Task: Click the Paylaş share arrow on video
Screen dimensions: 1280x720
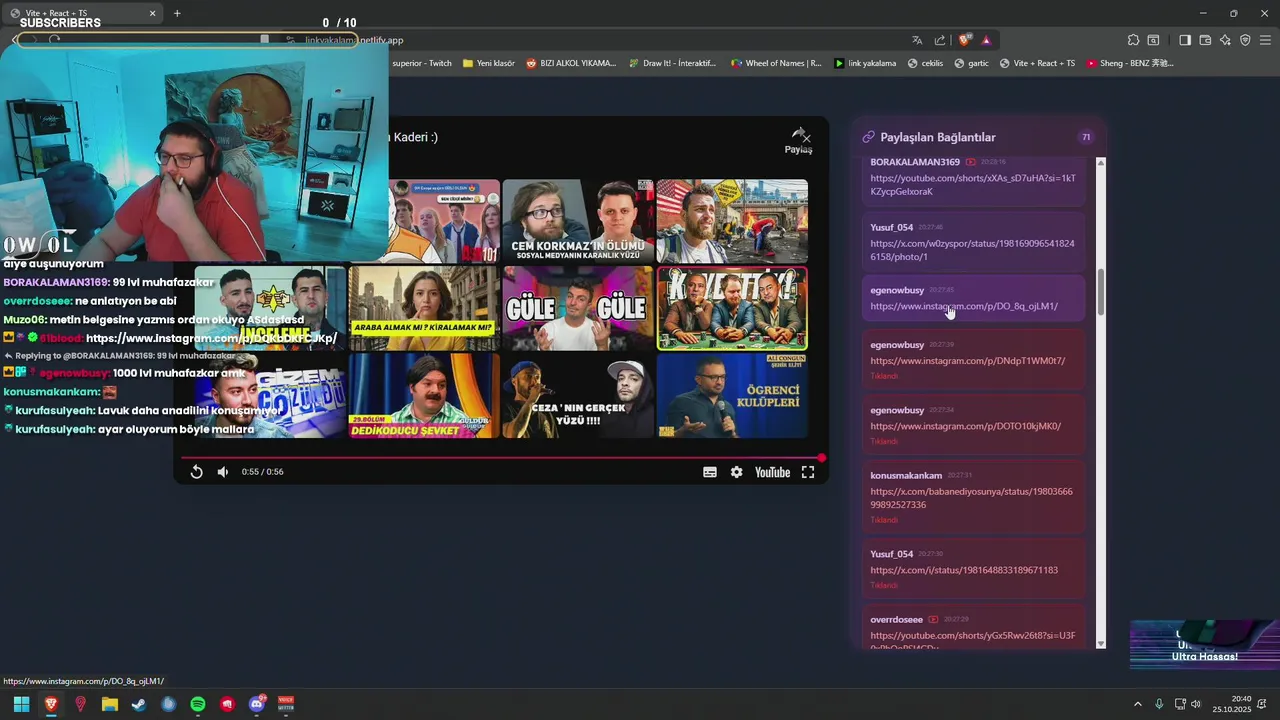Action: tap(798, 141)
